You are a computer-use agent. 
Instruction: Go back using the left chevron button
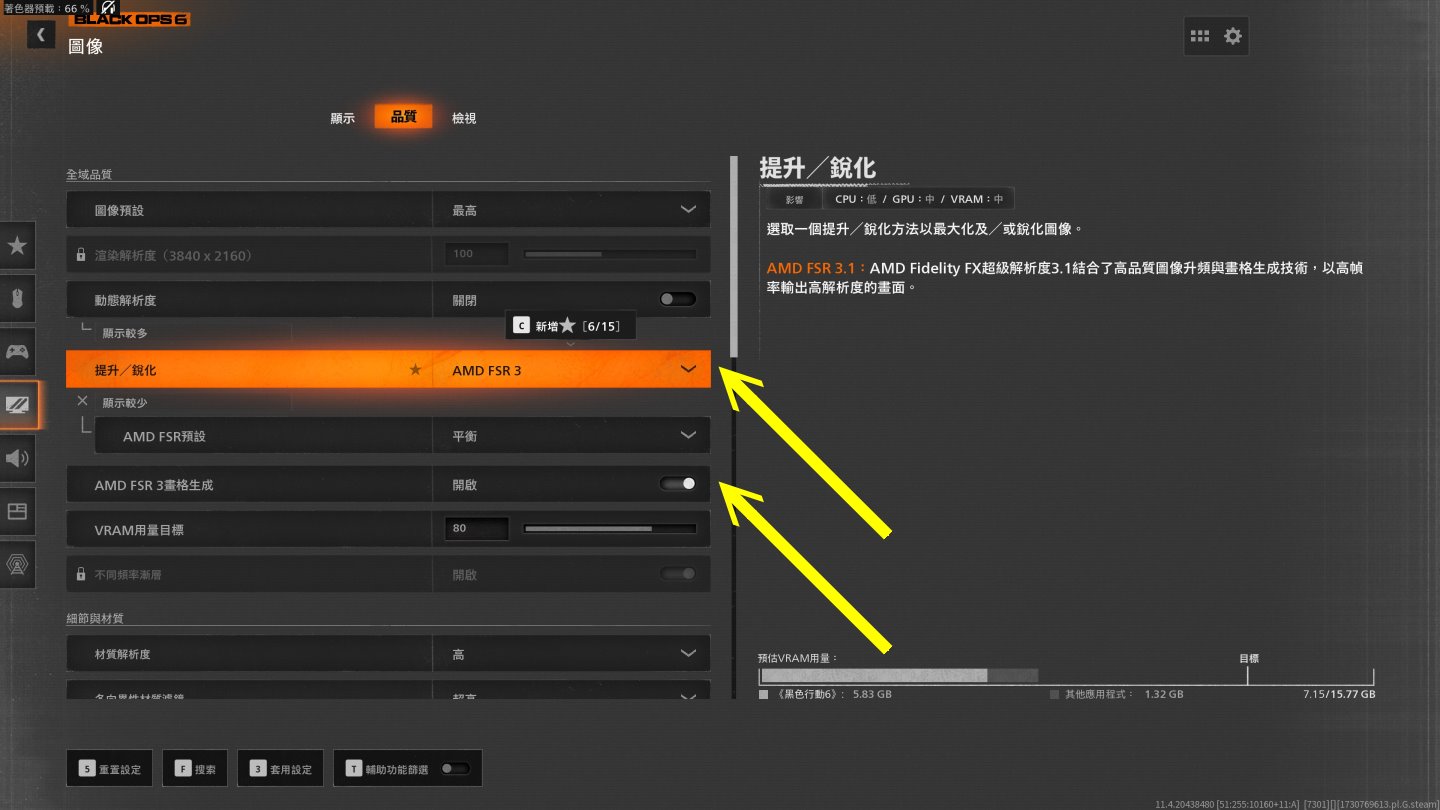[x=40, y=35]
